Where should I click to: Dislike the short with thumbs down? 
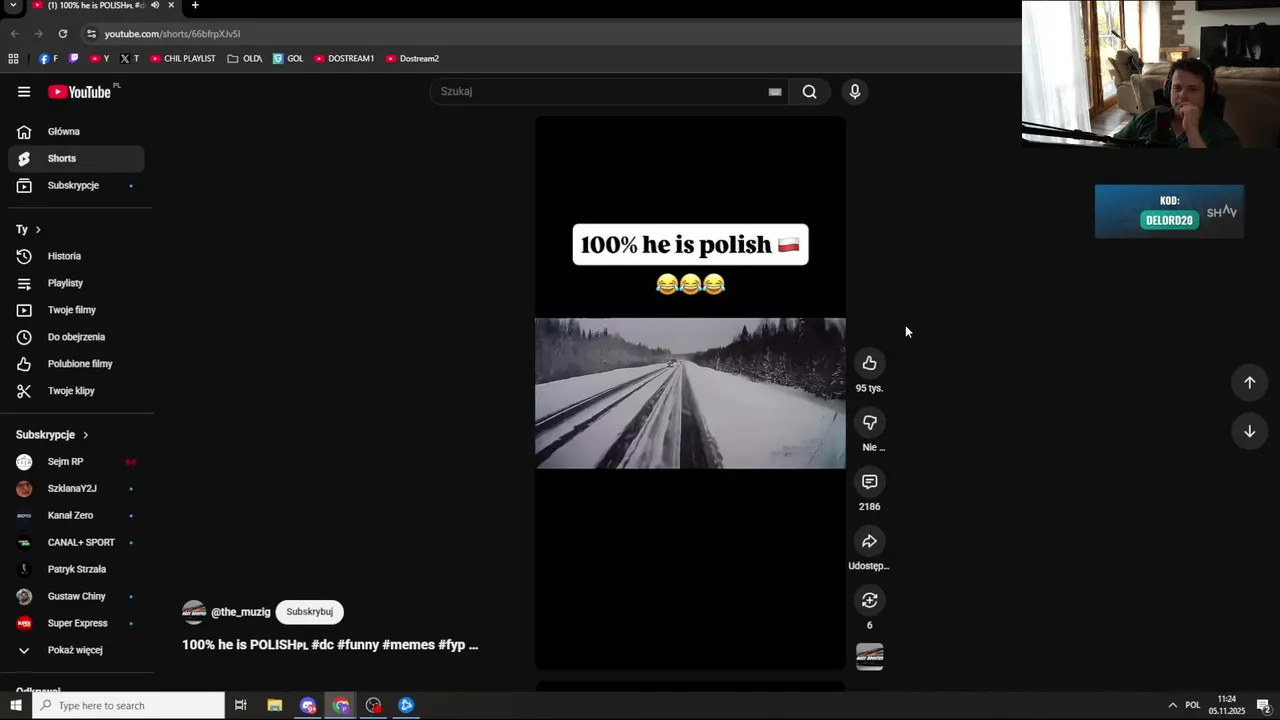(870, 423)
